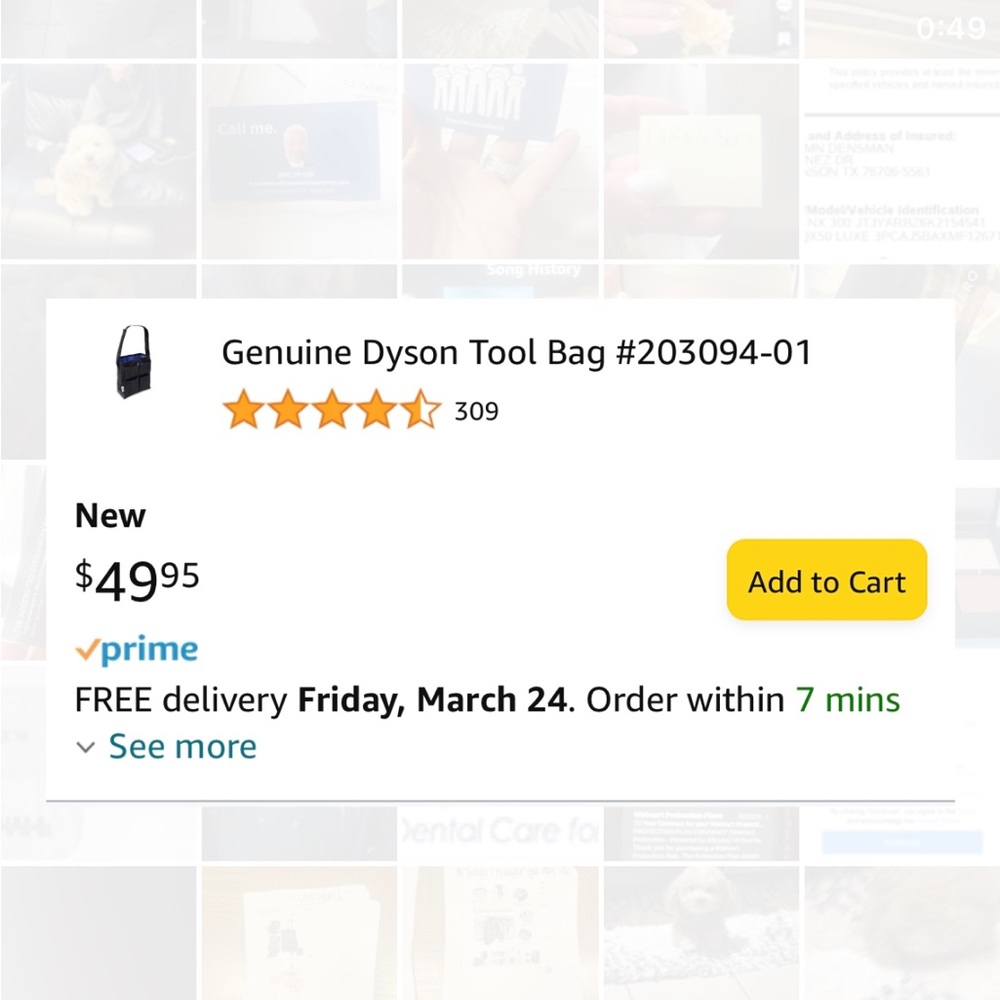Add the Dyson tool bag to cart
This screenshot has width=1000, height=1000.
(x=826, y=580)
